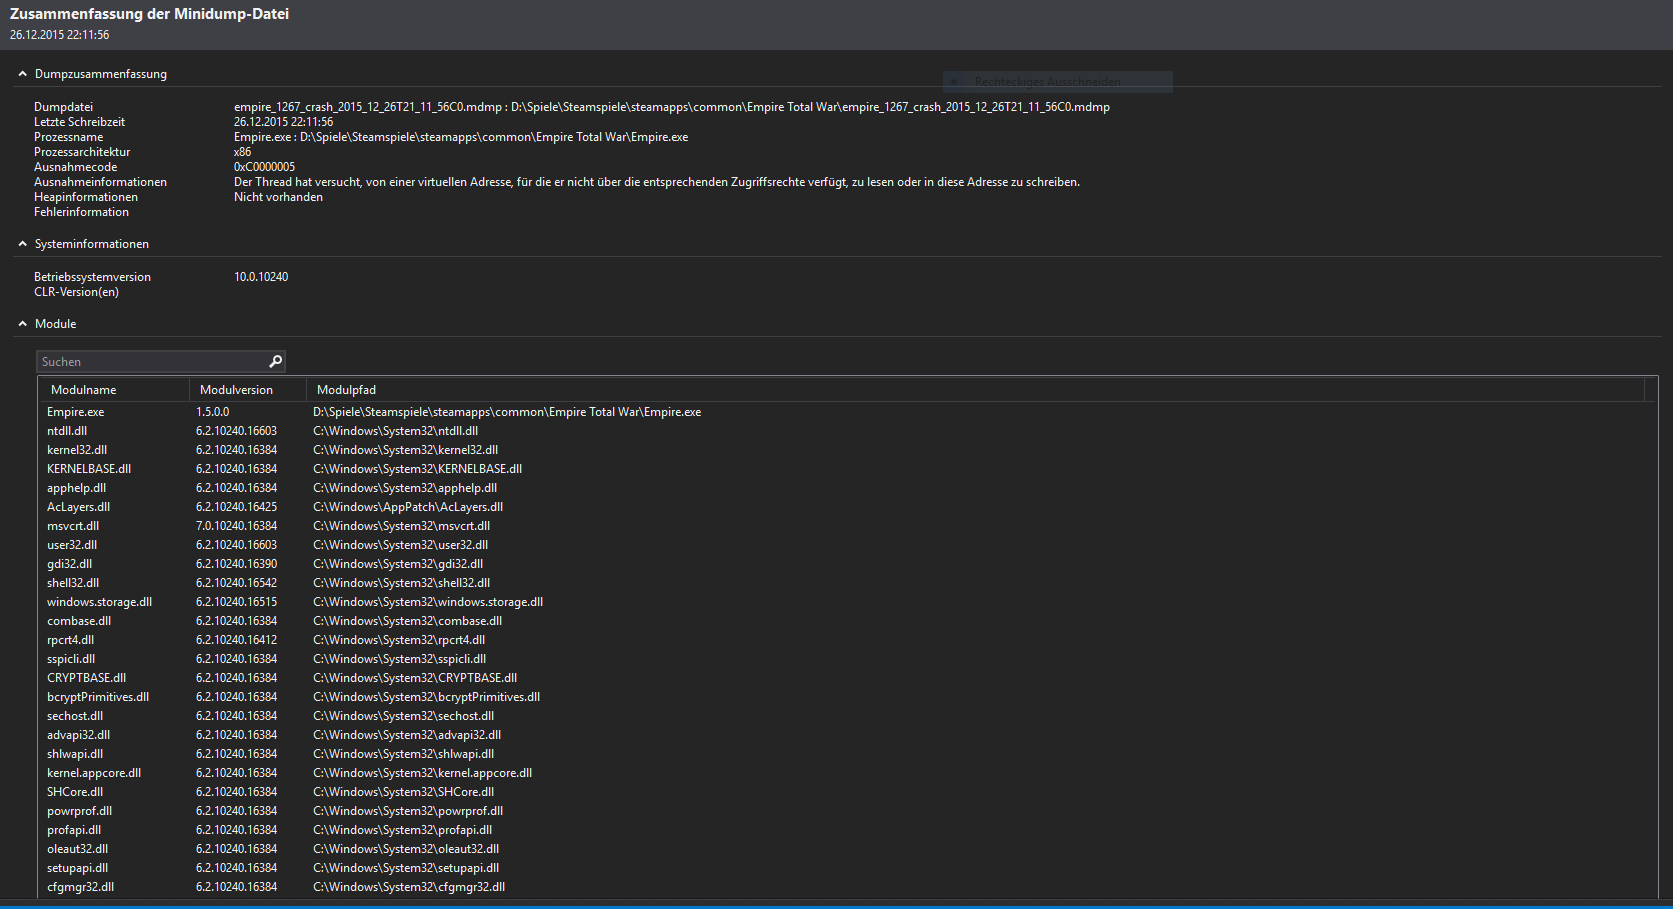
Task: Click the title Zusammenfassung der Minidump-Datei
Action: tap(149, 14)
